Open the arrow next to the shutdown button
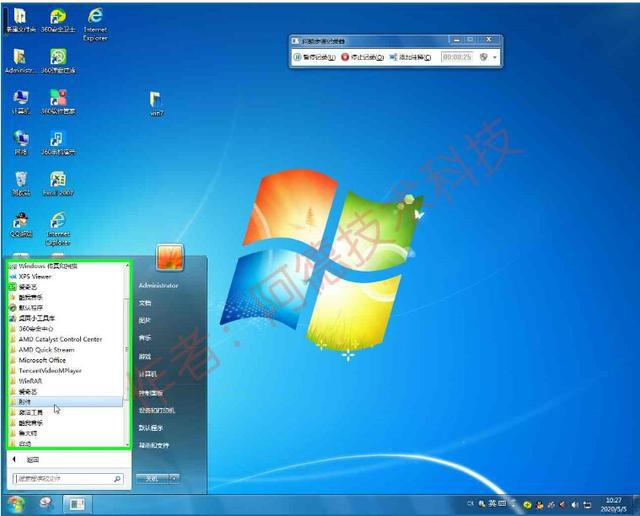 (173, 478)
